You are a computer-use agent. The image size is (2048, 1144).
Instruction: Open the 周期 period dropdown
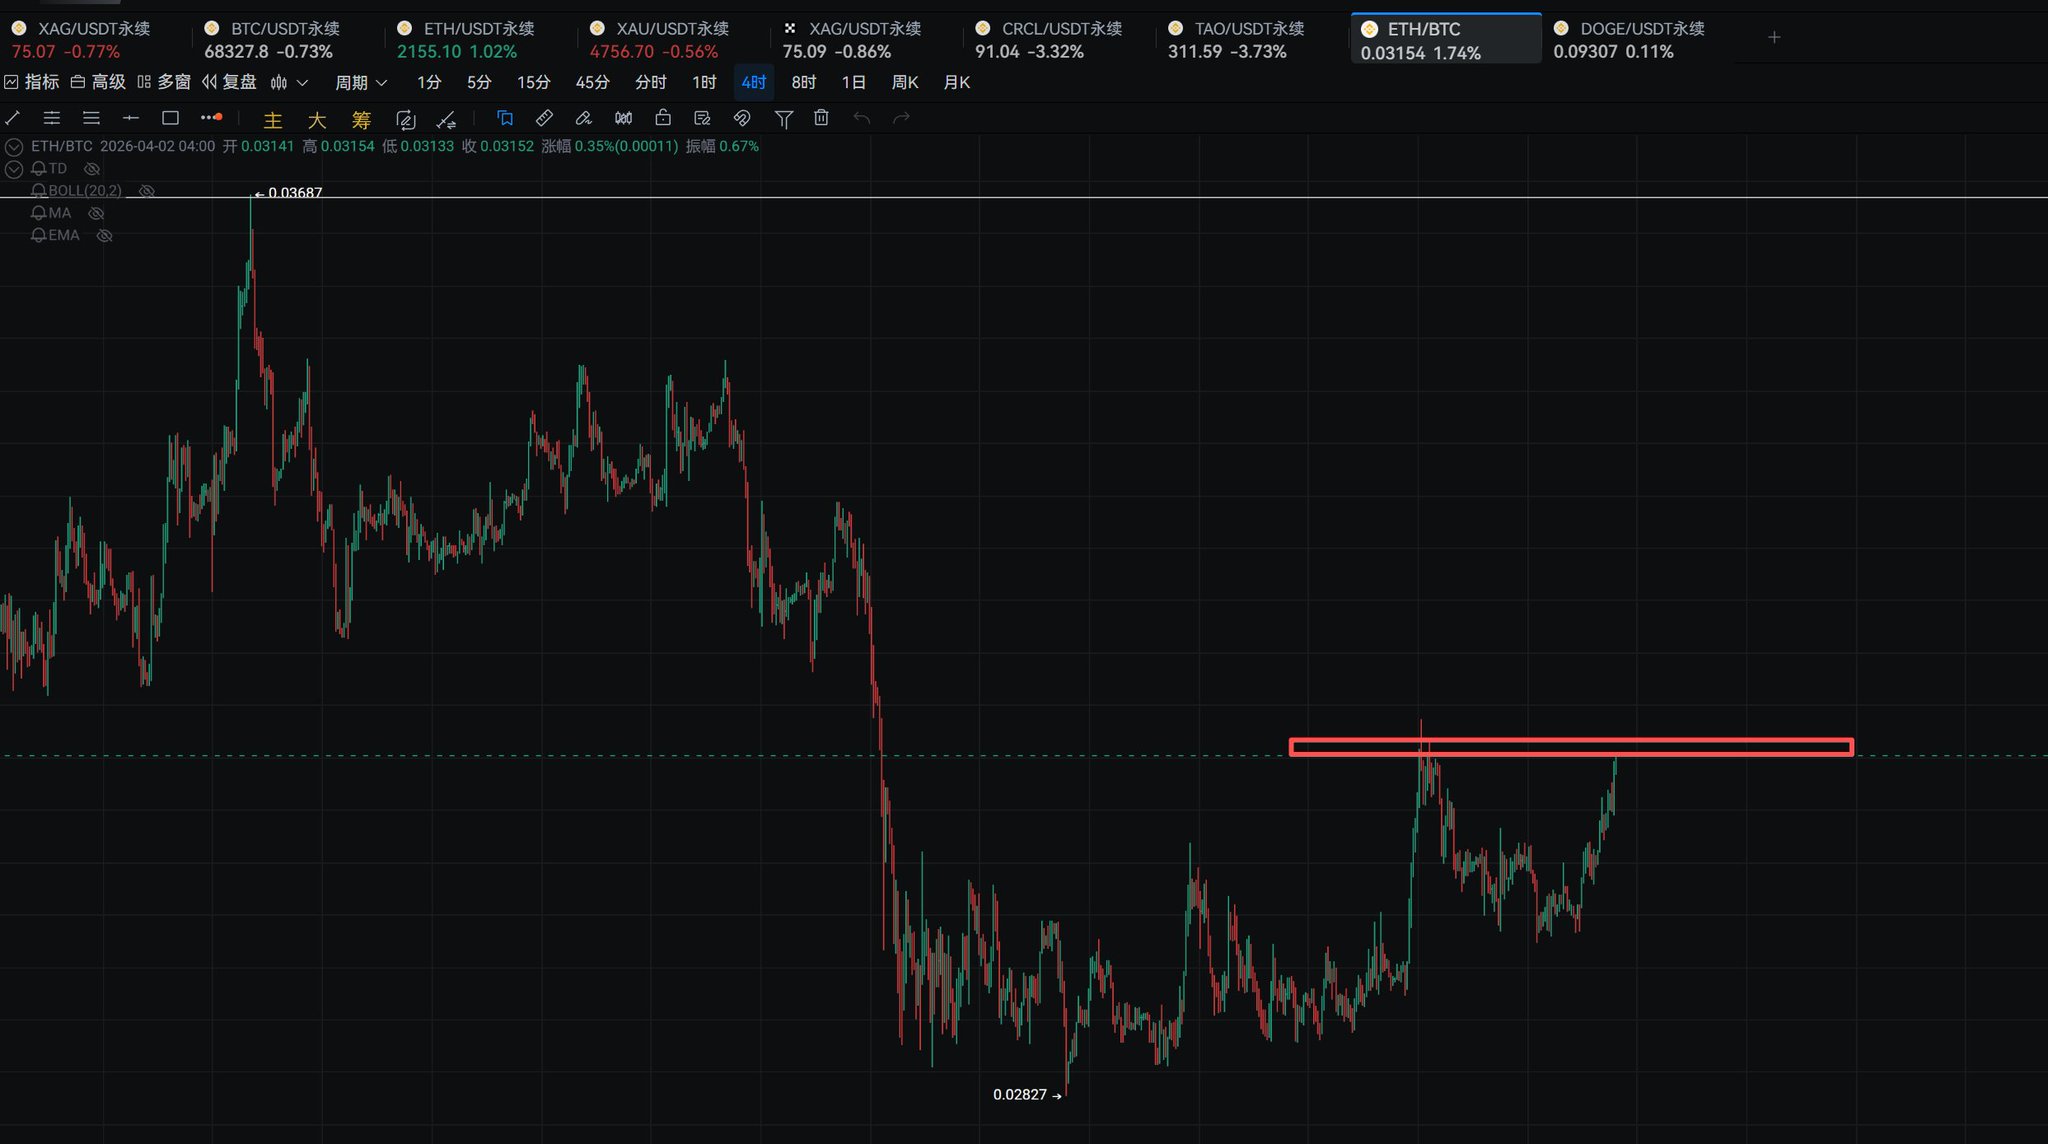[361, 82]
